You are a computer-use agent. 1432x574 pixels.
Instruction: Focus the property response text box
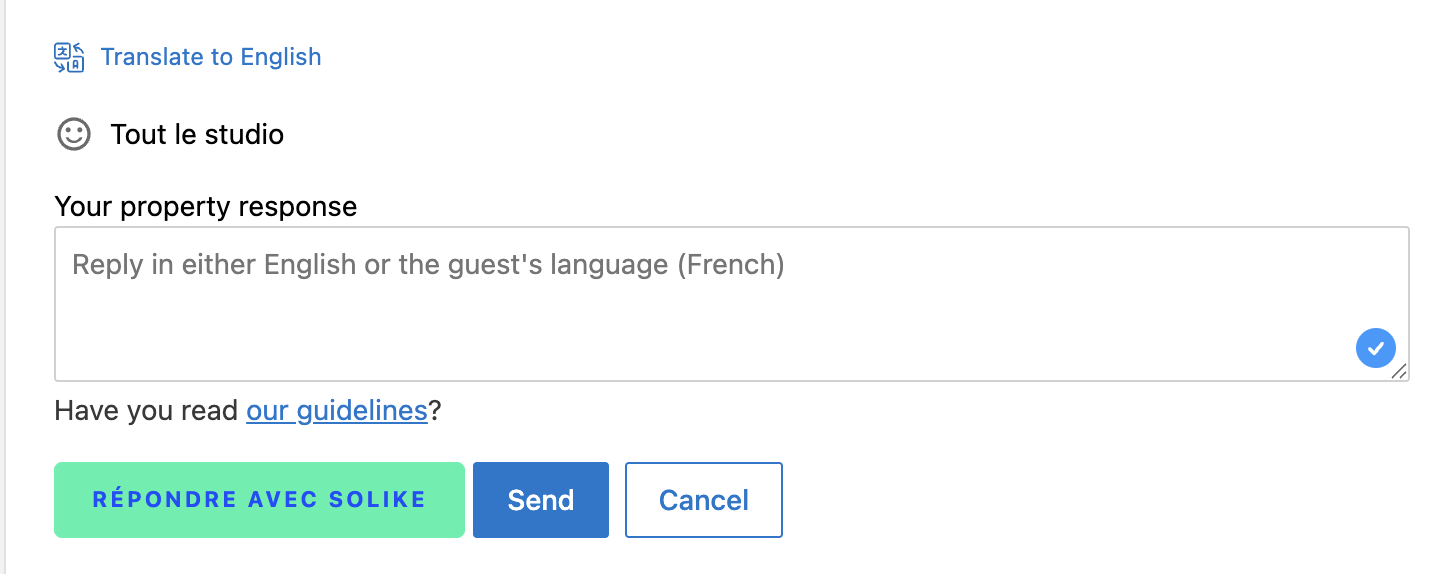click(700, 320)
